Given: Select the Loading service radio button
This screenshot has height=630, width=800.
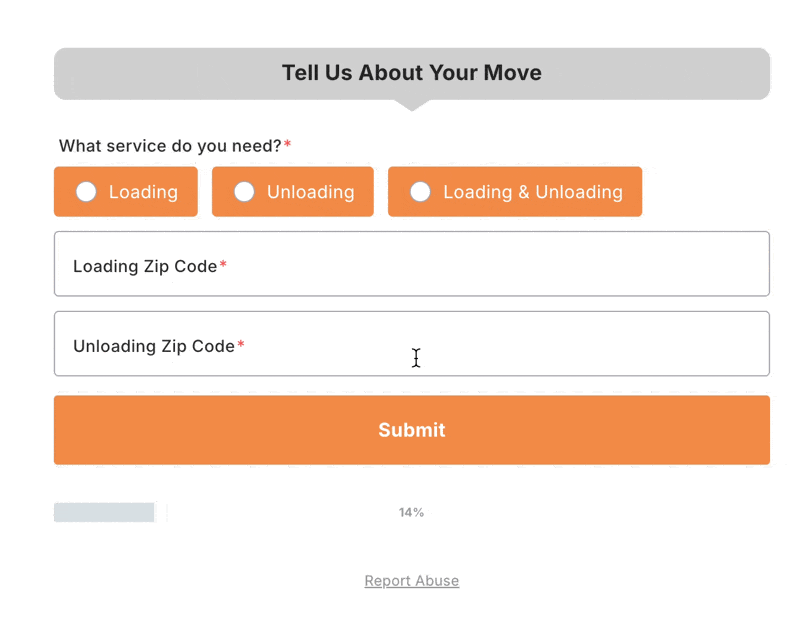Looking at the screenshot, I should [x=126, y=191].
